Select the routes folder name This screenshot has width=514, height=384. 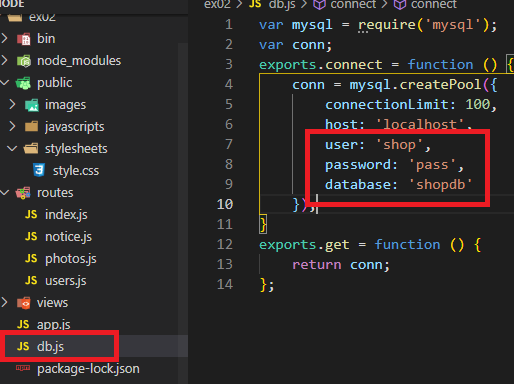[55, 193]
